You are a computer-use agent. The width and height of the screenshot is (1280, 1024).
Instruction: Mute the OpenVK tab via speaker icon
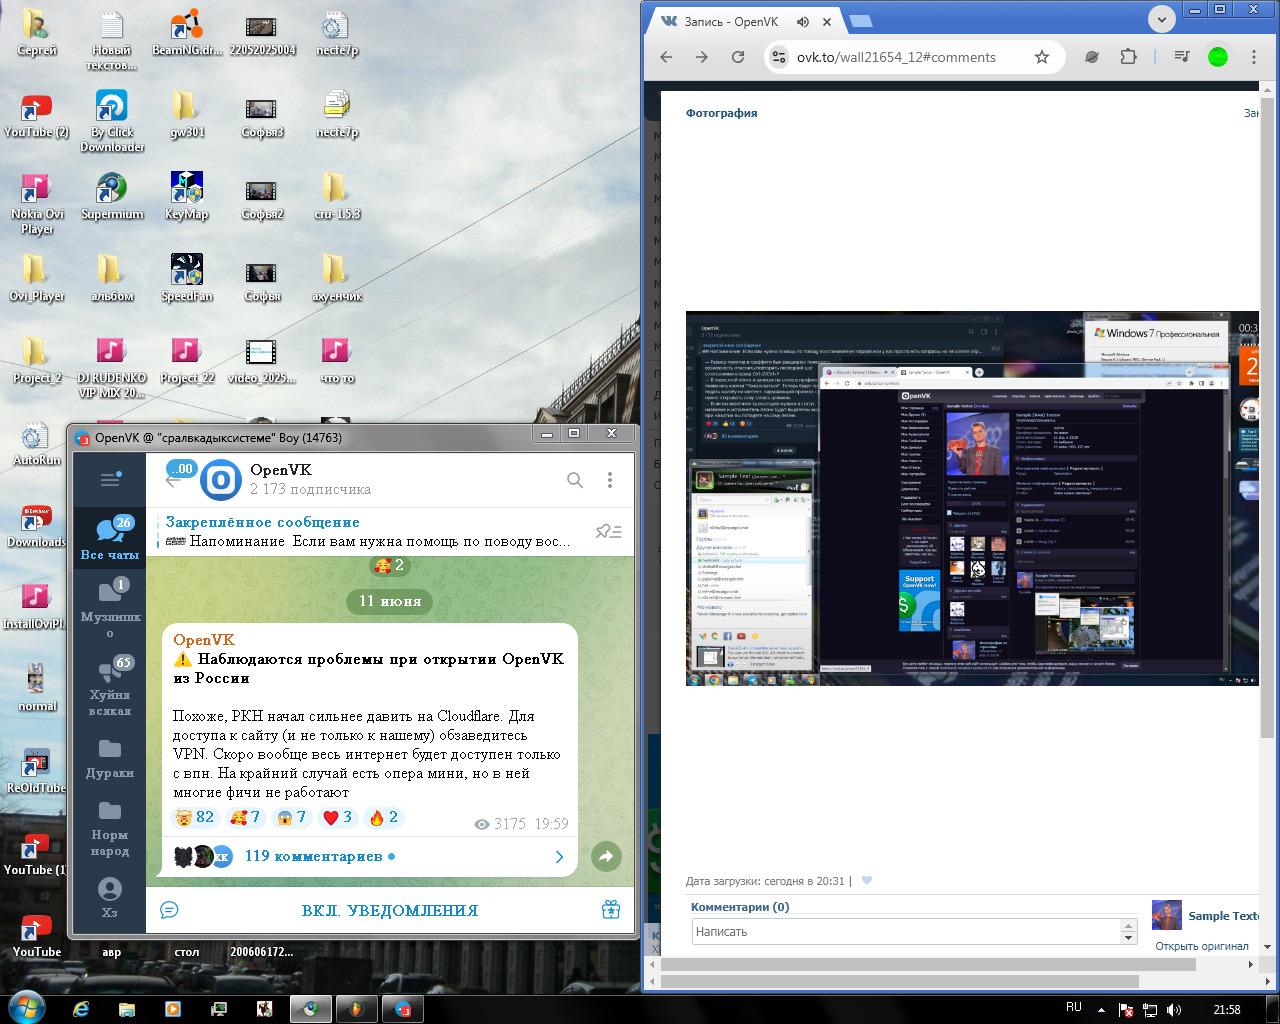click(803, 21)
